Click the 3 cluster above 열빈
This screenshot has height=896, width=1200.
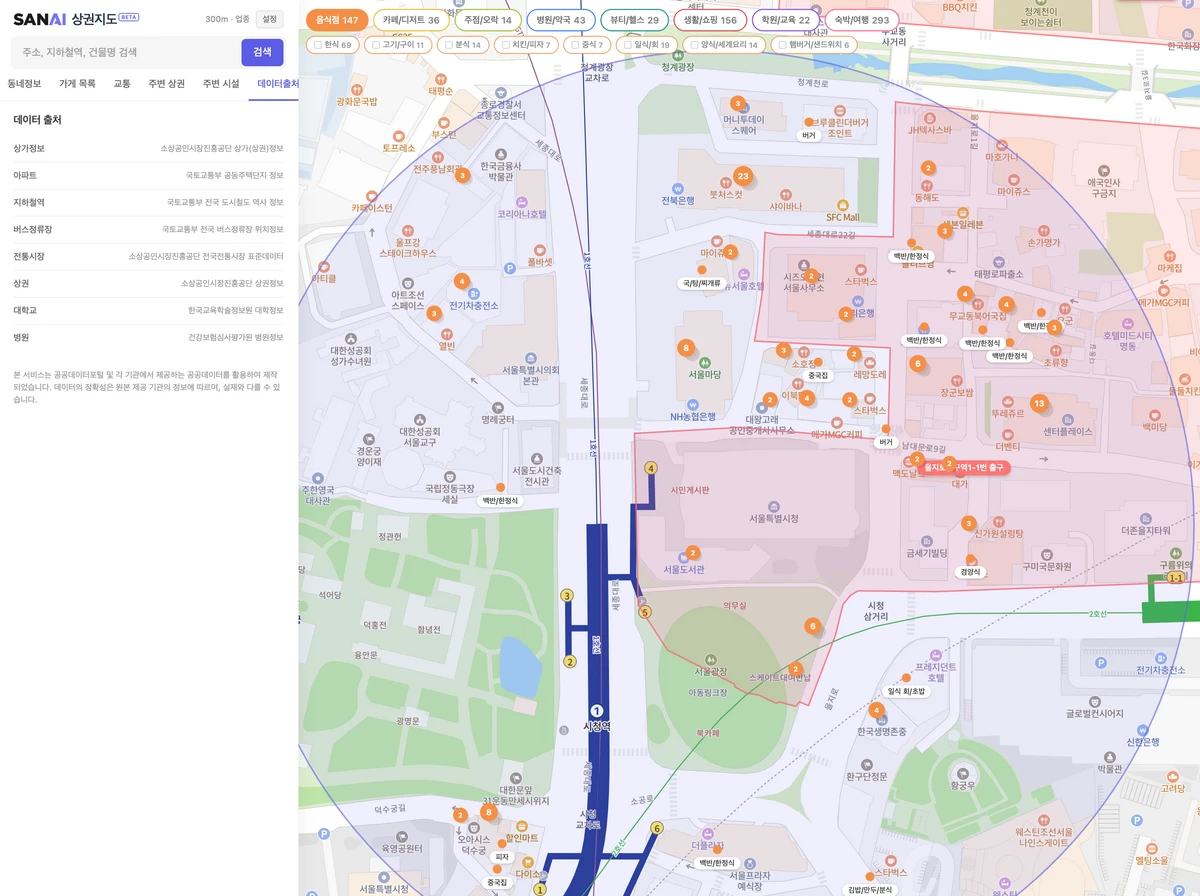[434, 313]
